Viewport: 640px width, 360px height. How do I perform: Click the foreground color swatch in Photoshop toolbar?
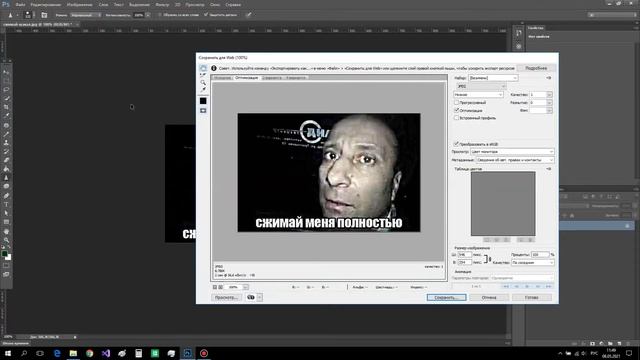pos(4,254)
